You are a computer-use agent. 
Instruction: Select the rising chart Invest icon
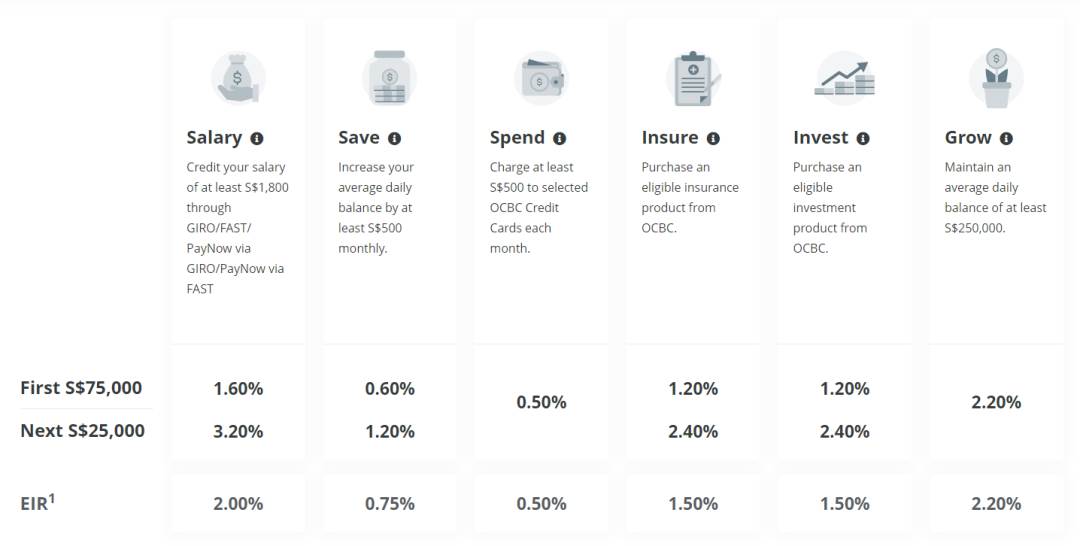pos(844,78)
